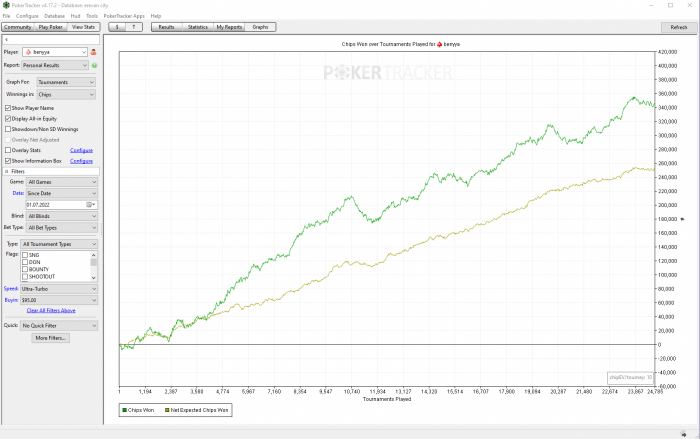Click the green Chips Won legend marker

(125, 410)
